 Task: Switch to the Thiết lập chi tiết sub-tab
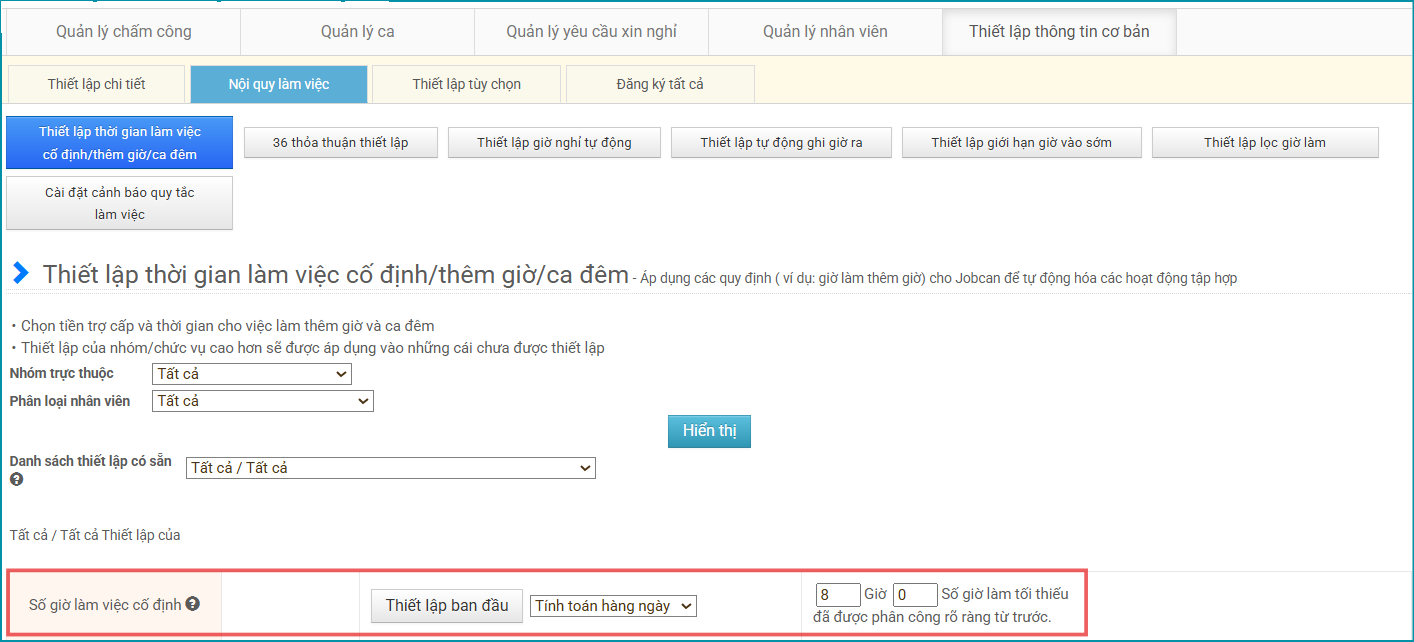(96, 84)
